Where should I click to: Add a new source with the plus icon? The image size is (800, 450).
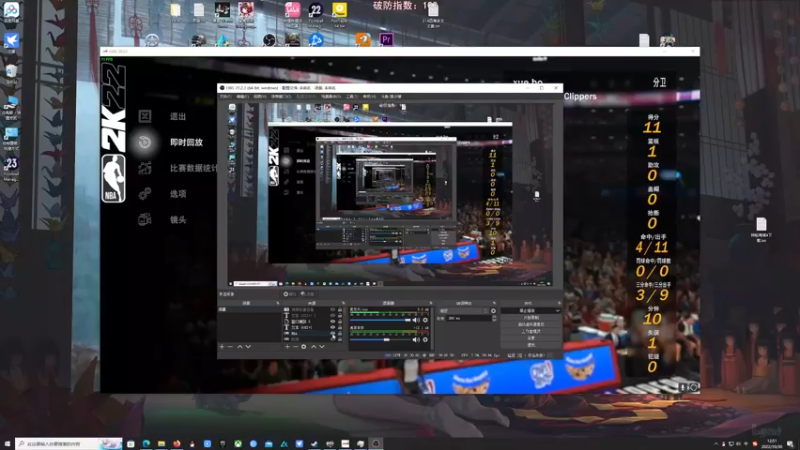tap(287, 347)
